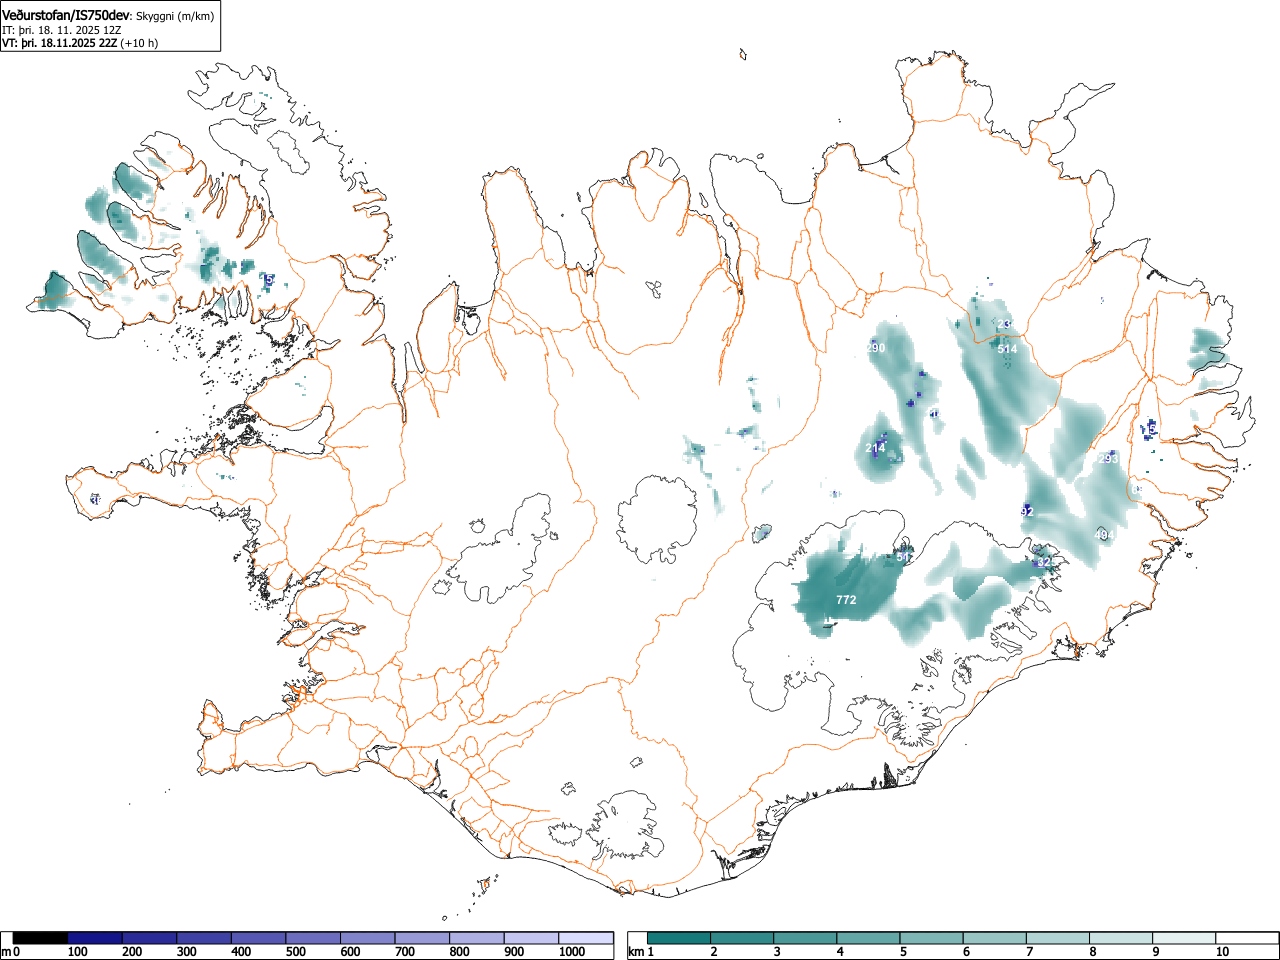Click the '500' tick on meter legend
Image resolution: width=1280 pixels, height=960 pixels.
point(295,952)
